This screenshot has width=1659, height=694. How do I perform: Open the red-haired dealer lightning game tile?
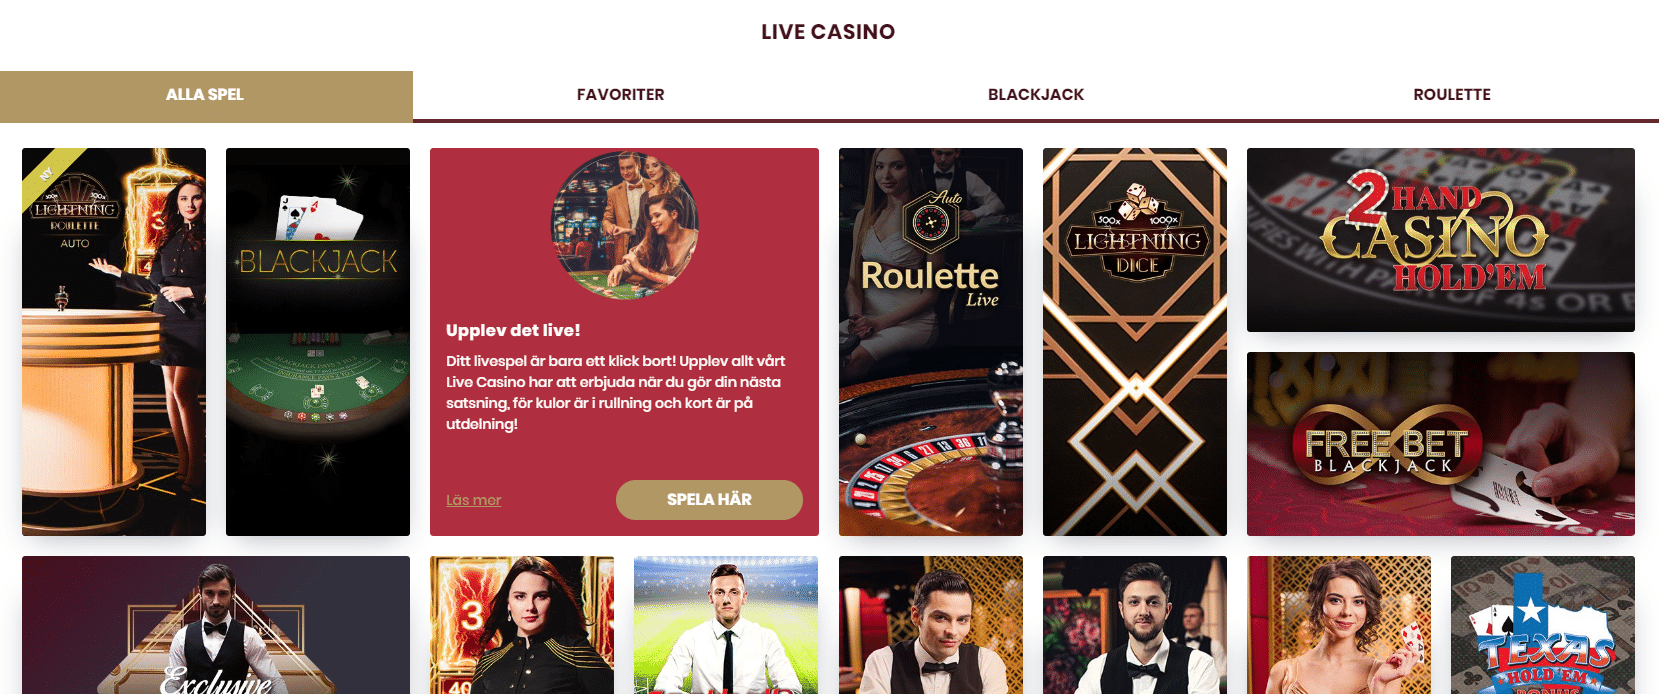[522, 625]
